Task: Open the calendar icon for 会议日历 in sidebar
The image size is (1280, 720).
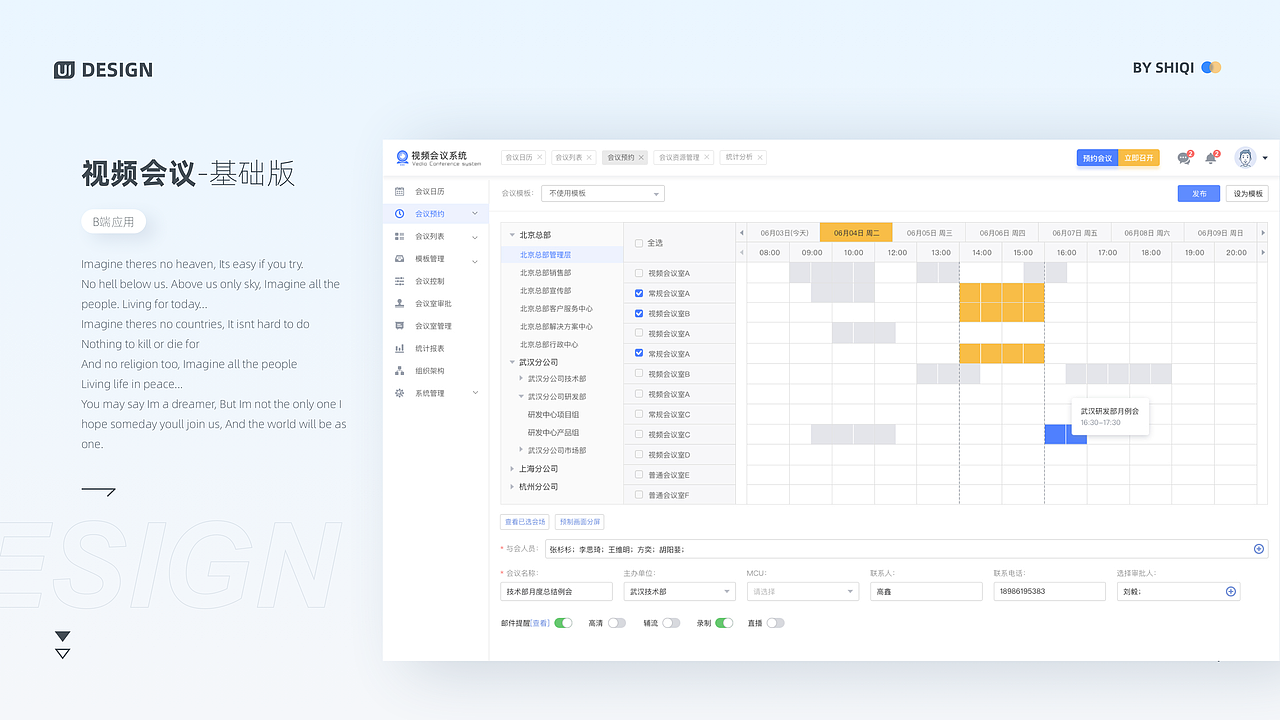Action: [400, 191]
